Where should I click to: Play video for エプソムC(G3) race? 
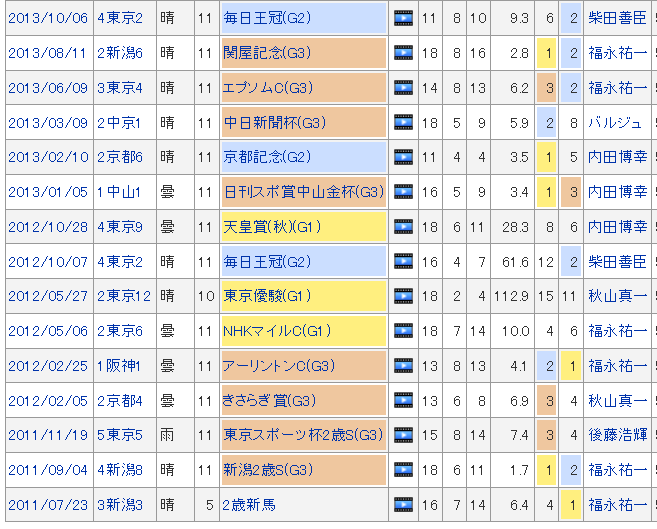tap(403, 88)
